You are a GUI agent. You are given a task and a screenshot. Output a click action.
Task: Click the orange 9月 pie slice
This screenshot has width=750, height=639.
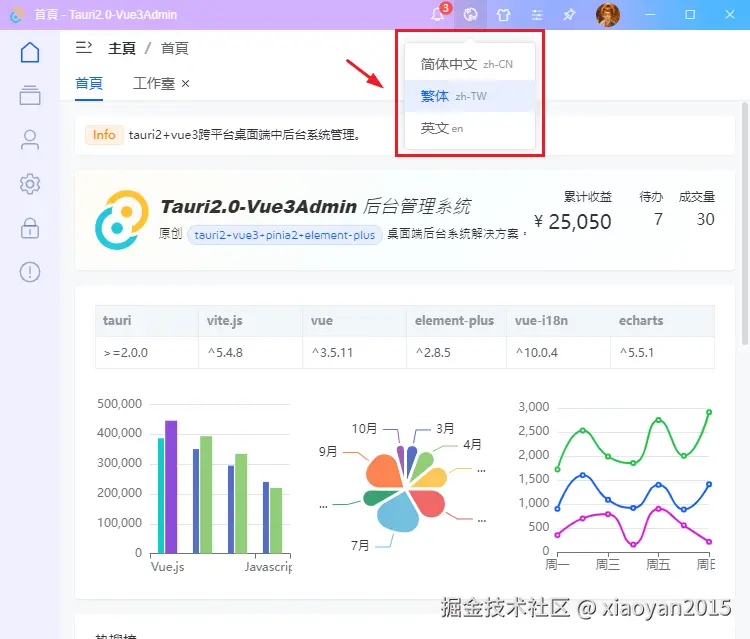tap(384, 471)
